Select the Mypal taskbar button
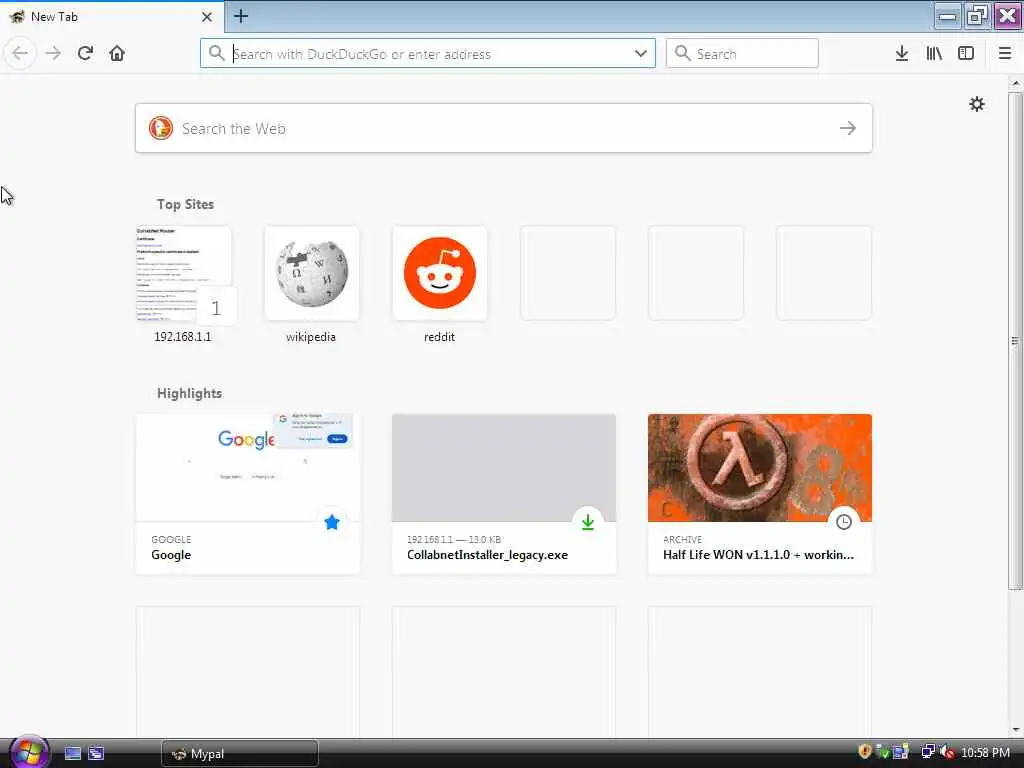The height and width of the screenshot is (768, 1024). click(240, 754)
